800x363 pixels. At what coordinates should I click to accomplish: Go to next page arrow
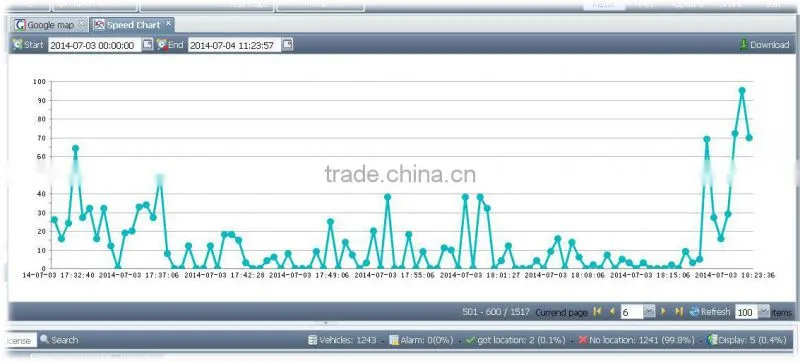(x=663, y=311)
